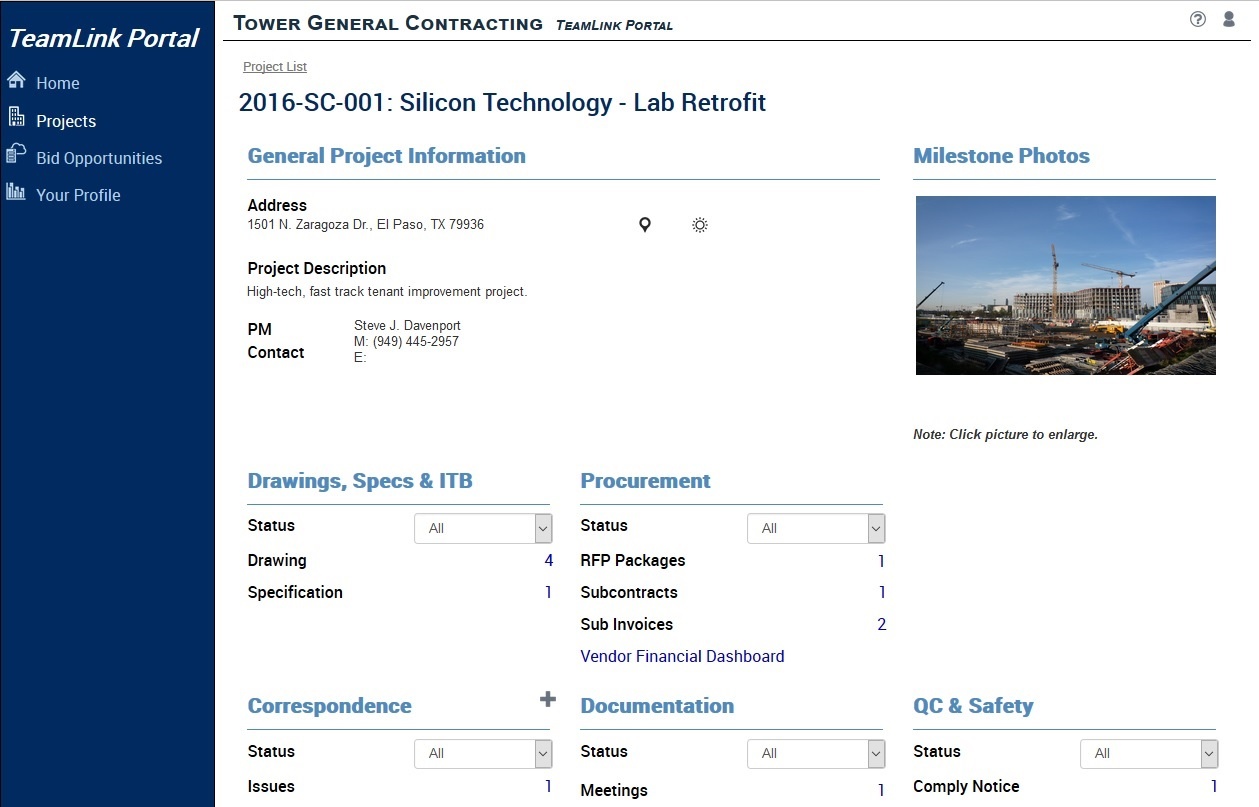
Task: Open the user account icon
Action: pos(1229,19)
